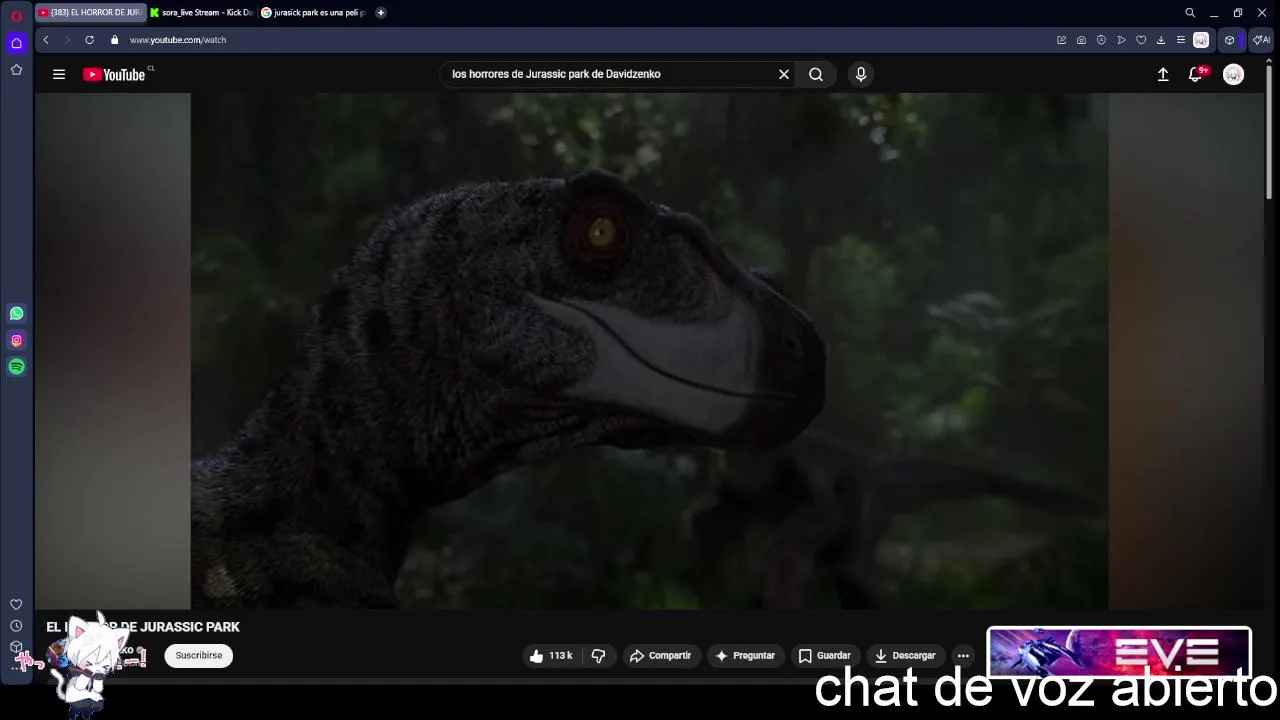Ask about the video with Preguntar
This screenshot has width=1280, height=720.
click(x=745, y=656)
